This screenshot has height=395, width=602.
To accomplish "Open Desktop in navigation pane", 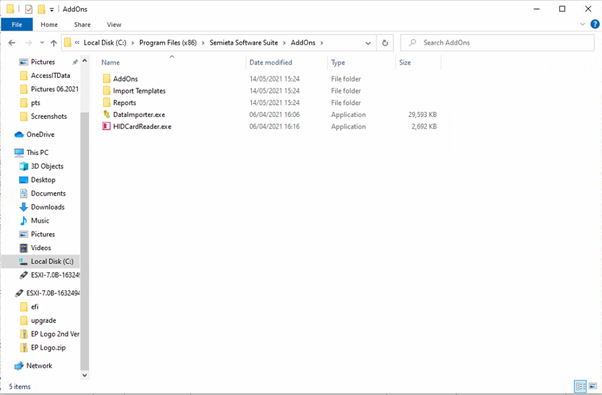I will [x=43, y=180].
